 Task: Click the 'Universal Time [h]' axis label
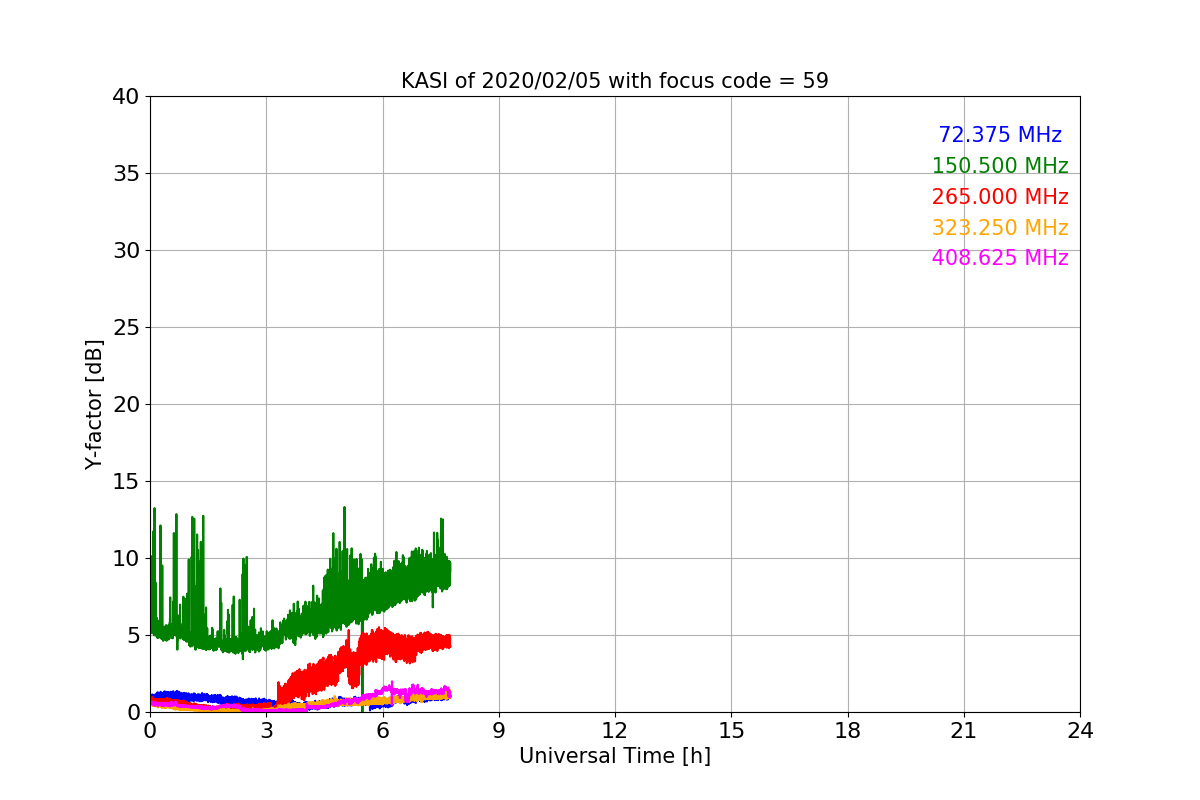615,757
